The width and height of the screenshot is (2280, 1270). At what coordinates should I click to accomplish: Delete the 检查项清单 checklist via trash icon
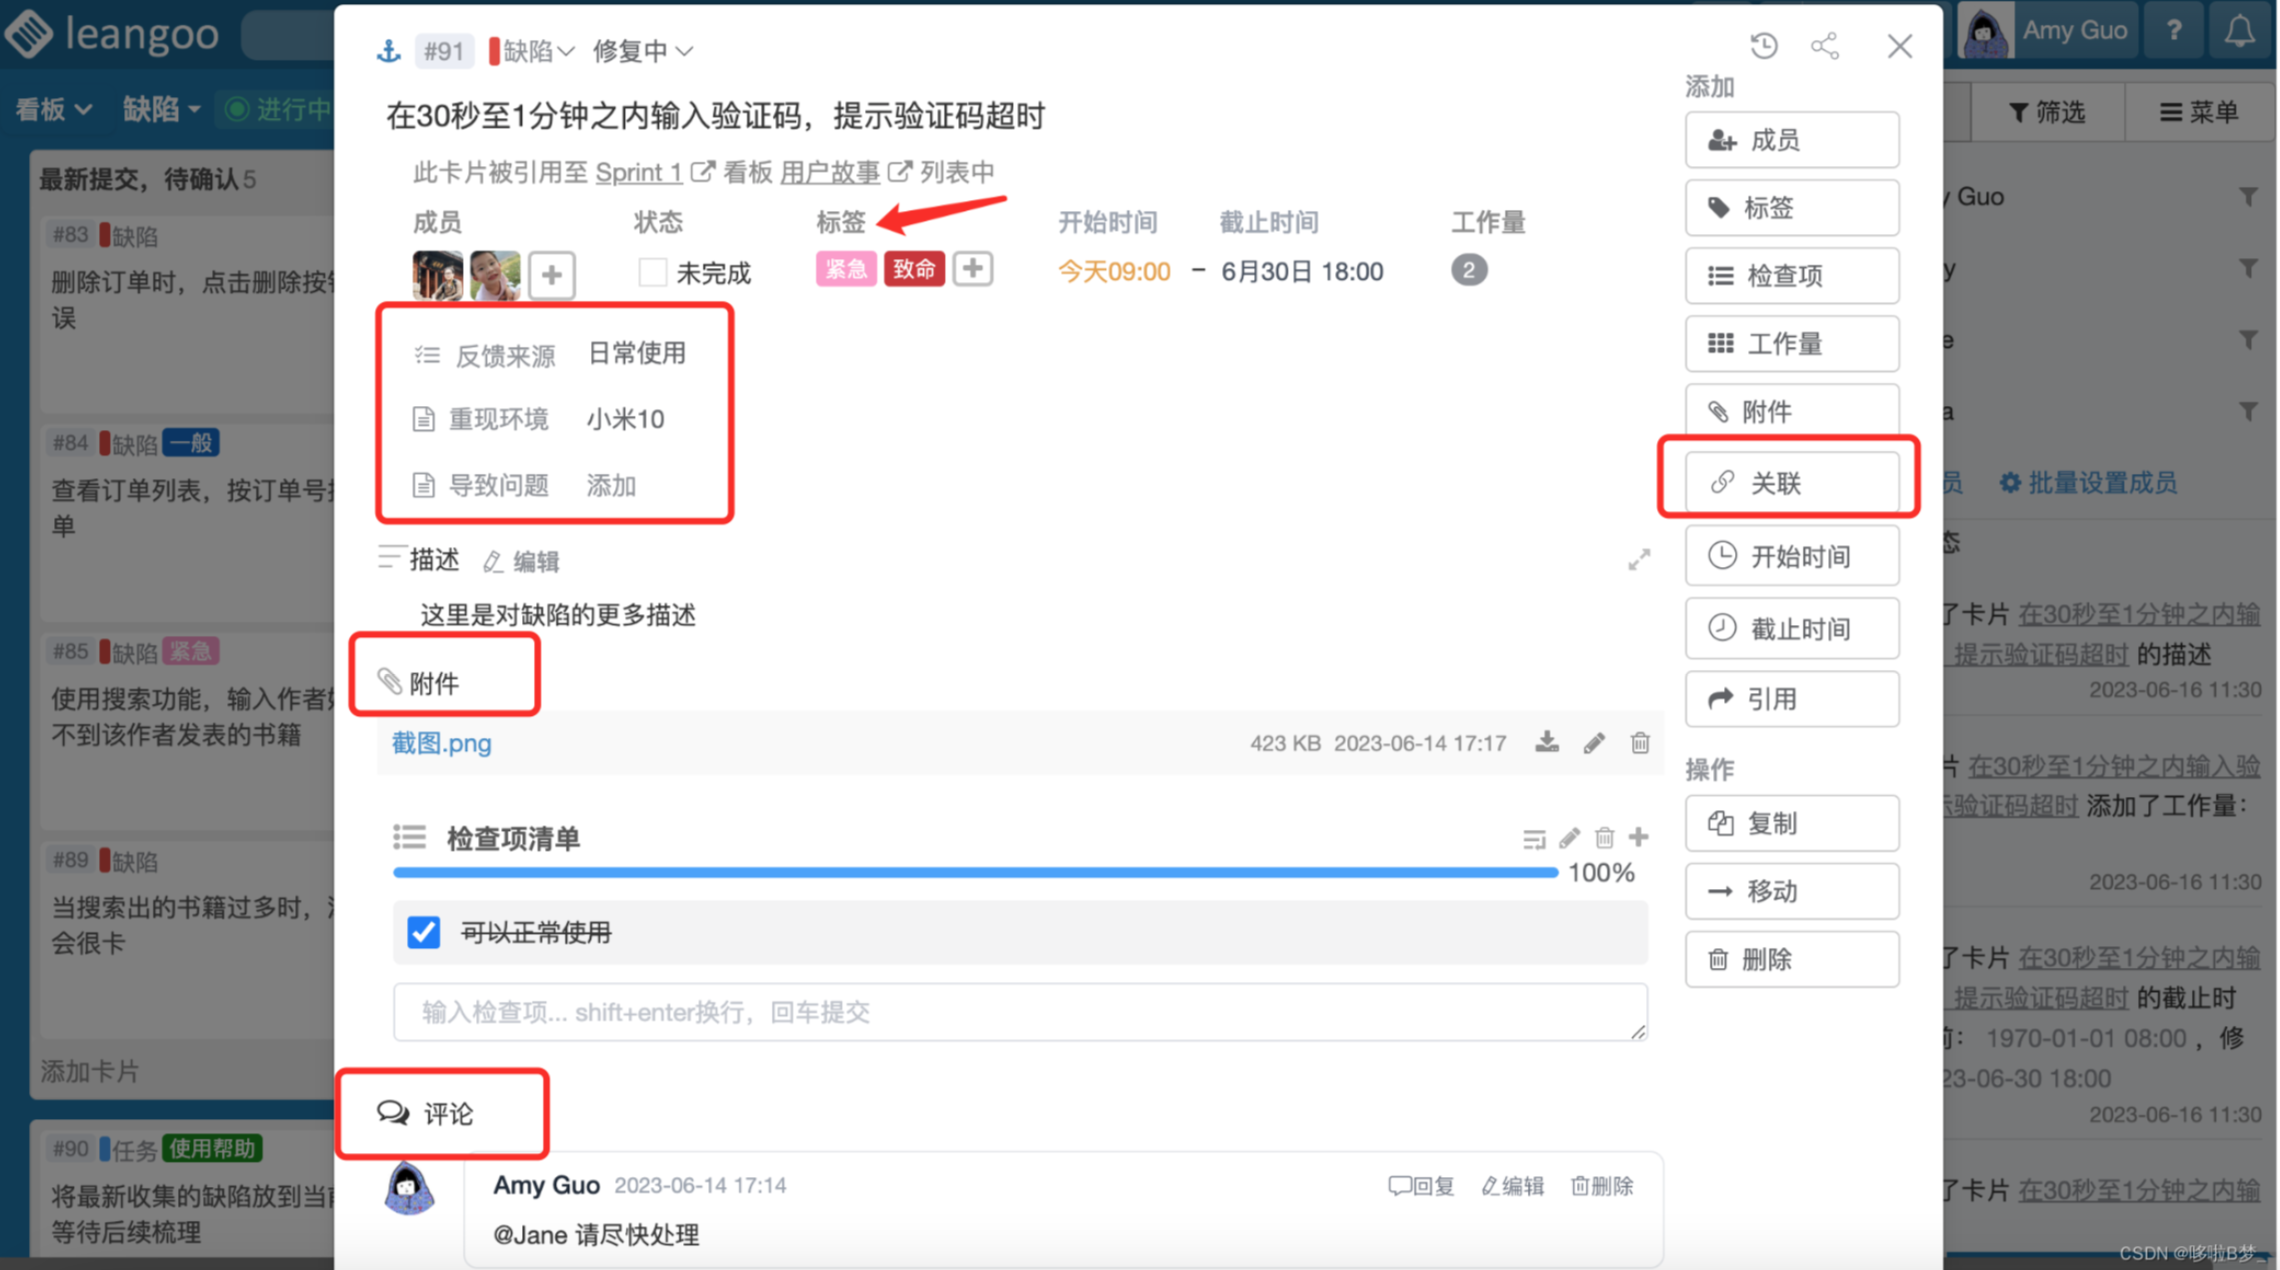1604,837
